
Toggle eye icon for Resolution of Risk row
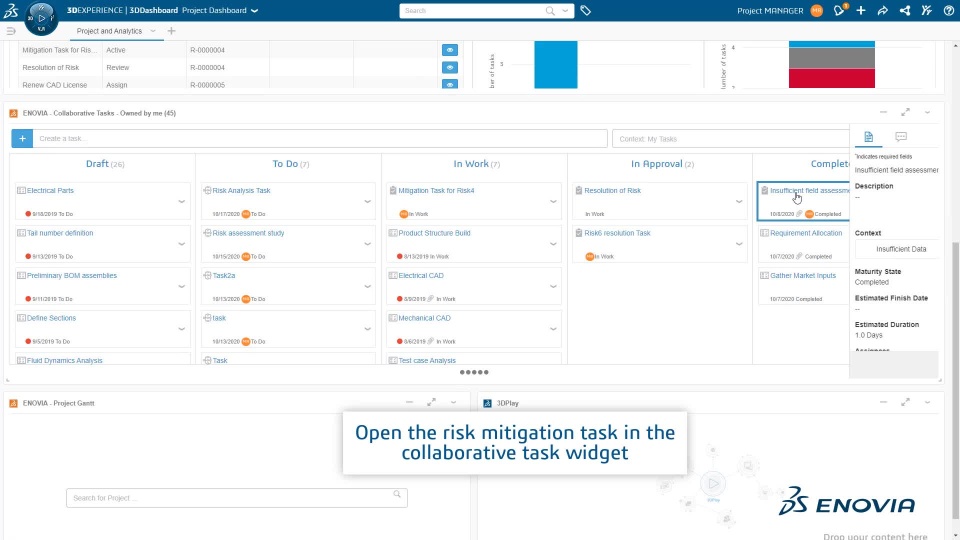tap(449, 67)
